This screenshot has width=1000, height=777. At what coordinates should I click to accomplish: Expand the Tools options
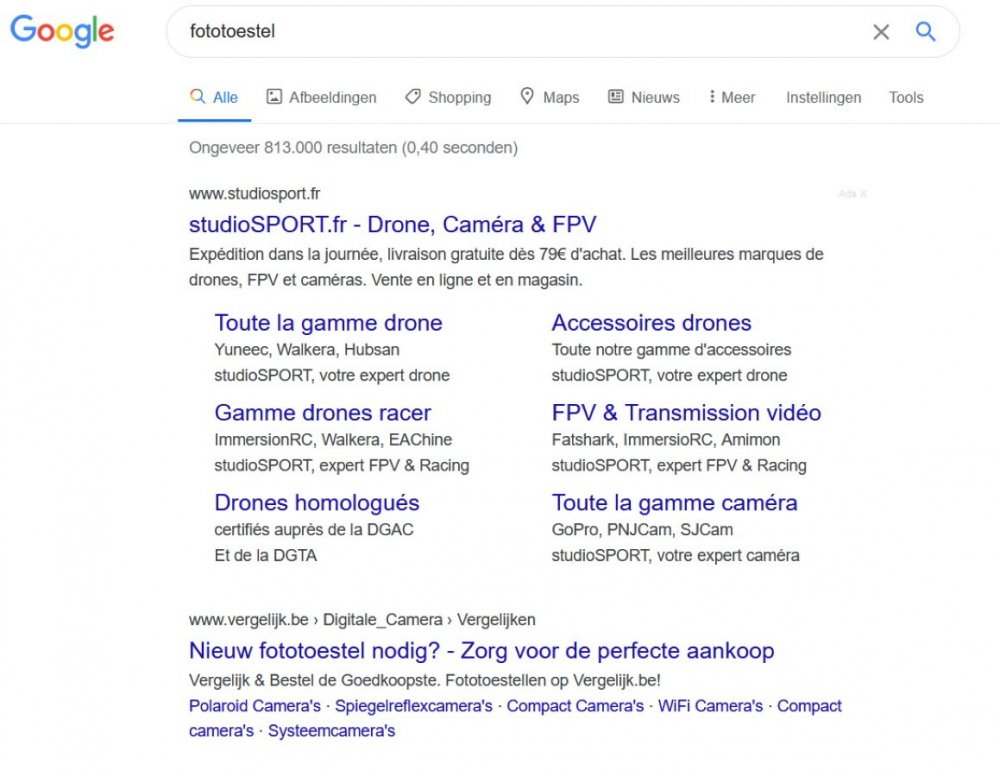[x=906, y=97]
